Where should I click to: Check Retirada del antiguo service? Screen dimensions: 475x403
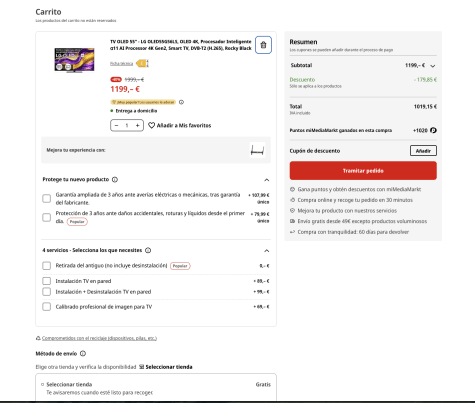(x=47, y=266)
